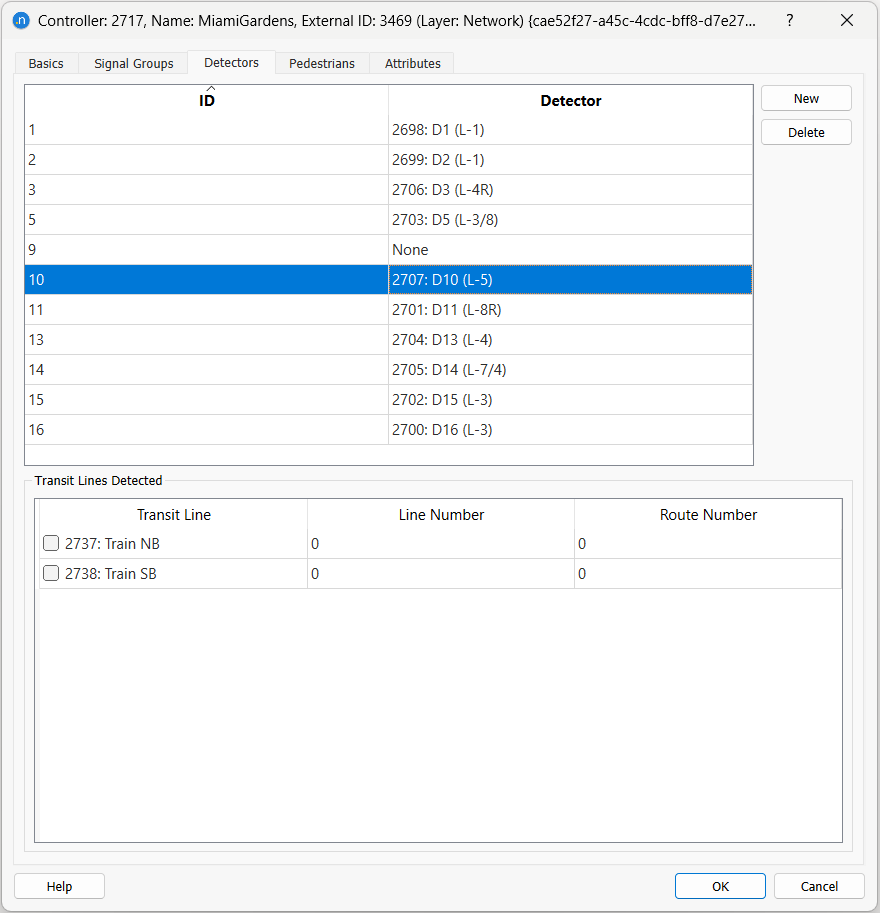This screenshot has height=913, width=880.
Task: Click the question mark help icon
Action: click(789, 20)
